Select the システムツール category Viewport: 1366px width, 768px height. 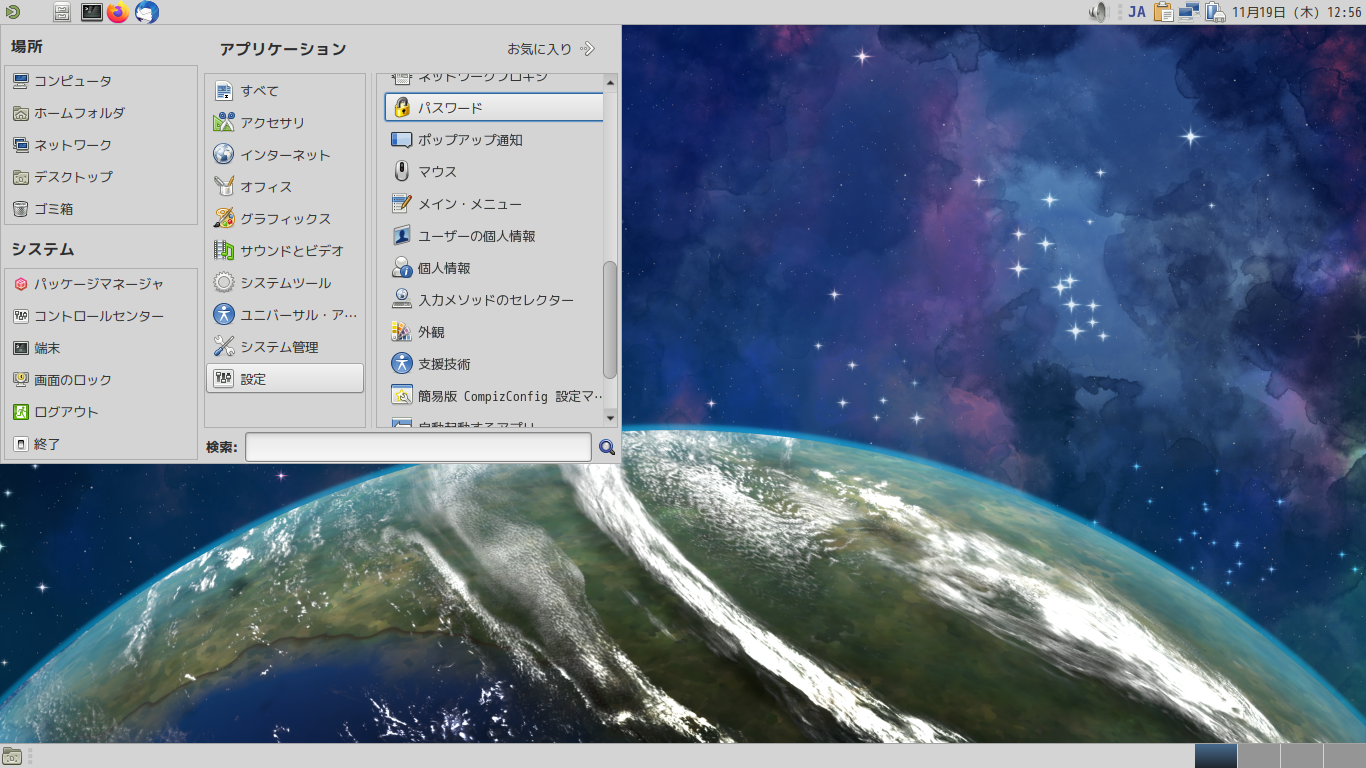285,283
